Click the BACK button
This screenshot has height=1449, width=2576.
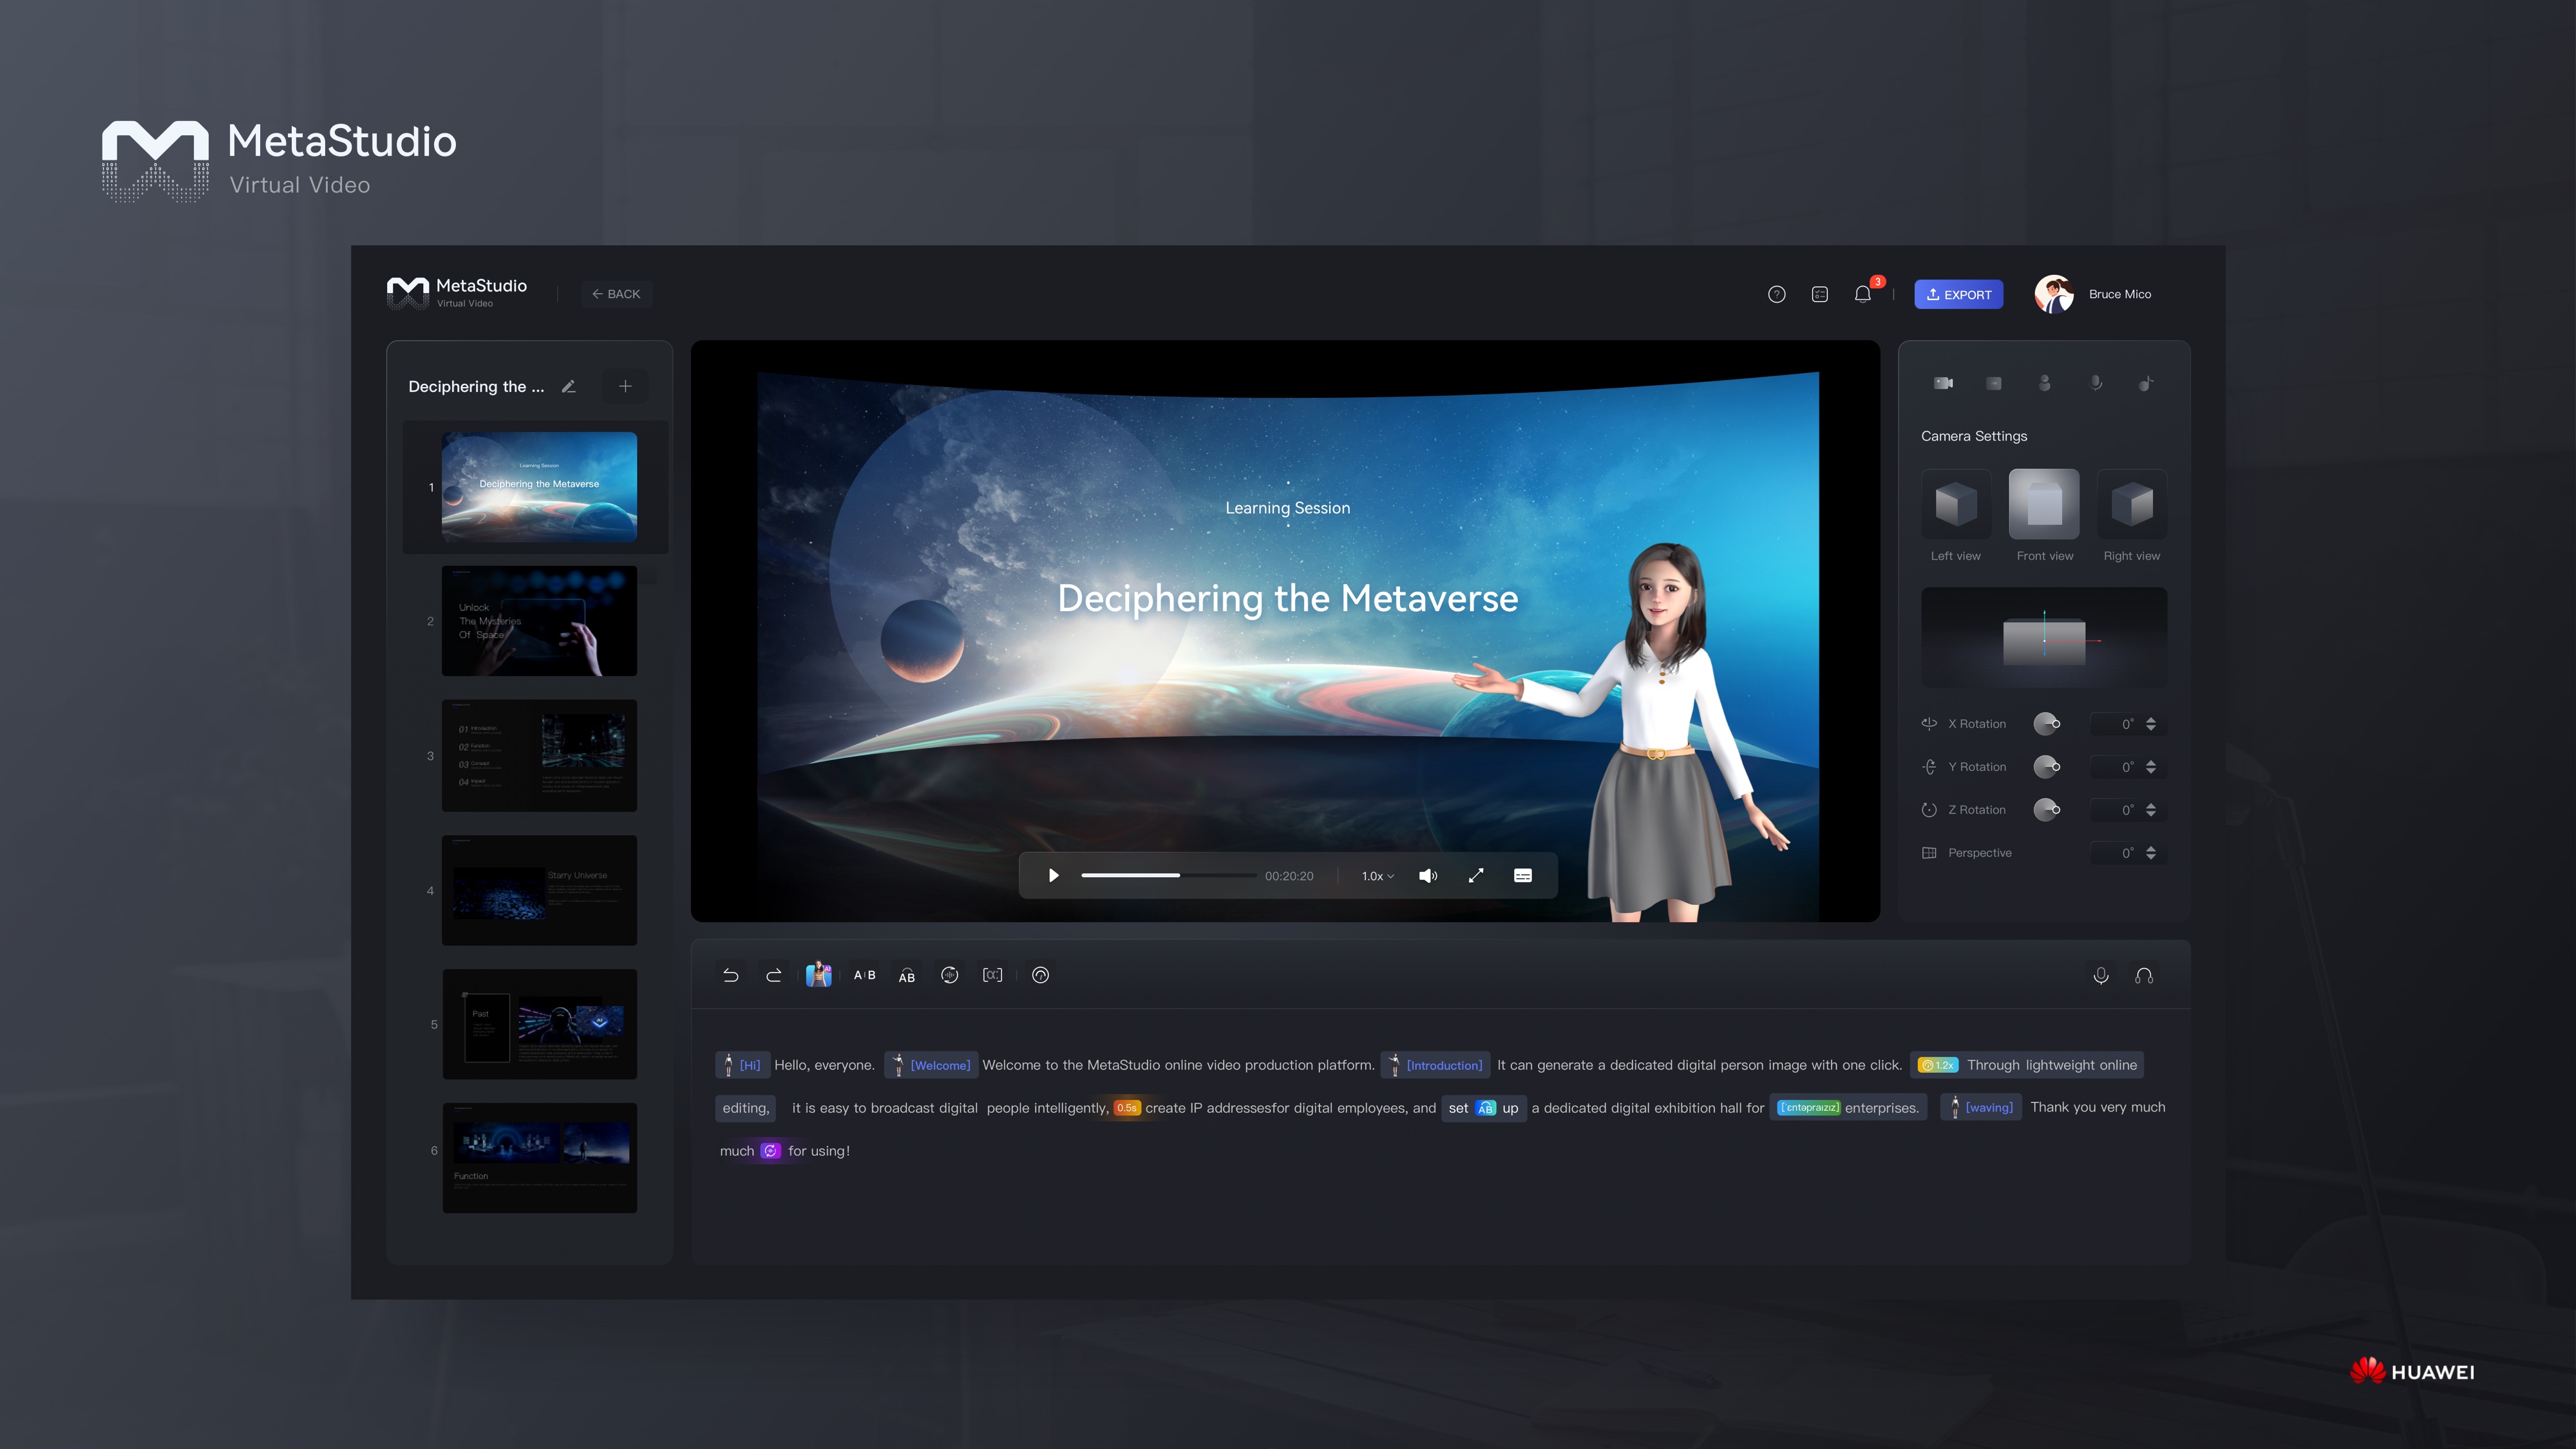[616, 294]
